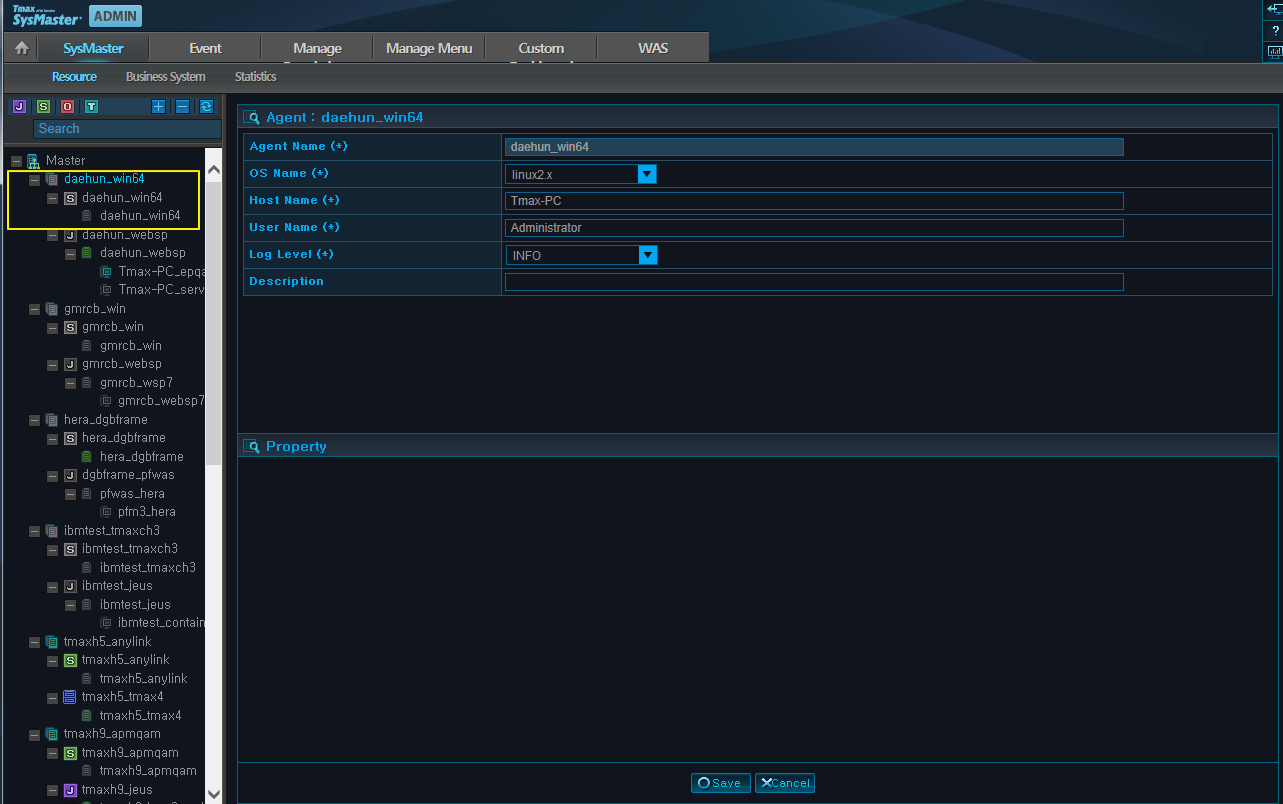Click the User Name field
The width and height of the screenshot is (1283, 804).
pyautogui.click(x=814, y=228)
